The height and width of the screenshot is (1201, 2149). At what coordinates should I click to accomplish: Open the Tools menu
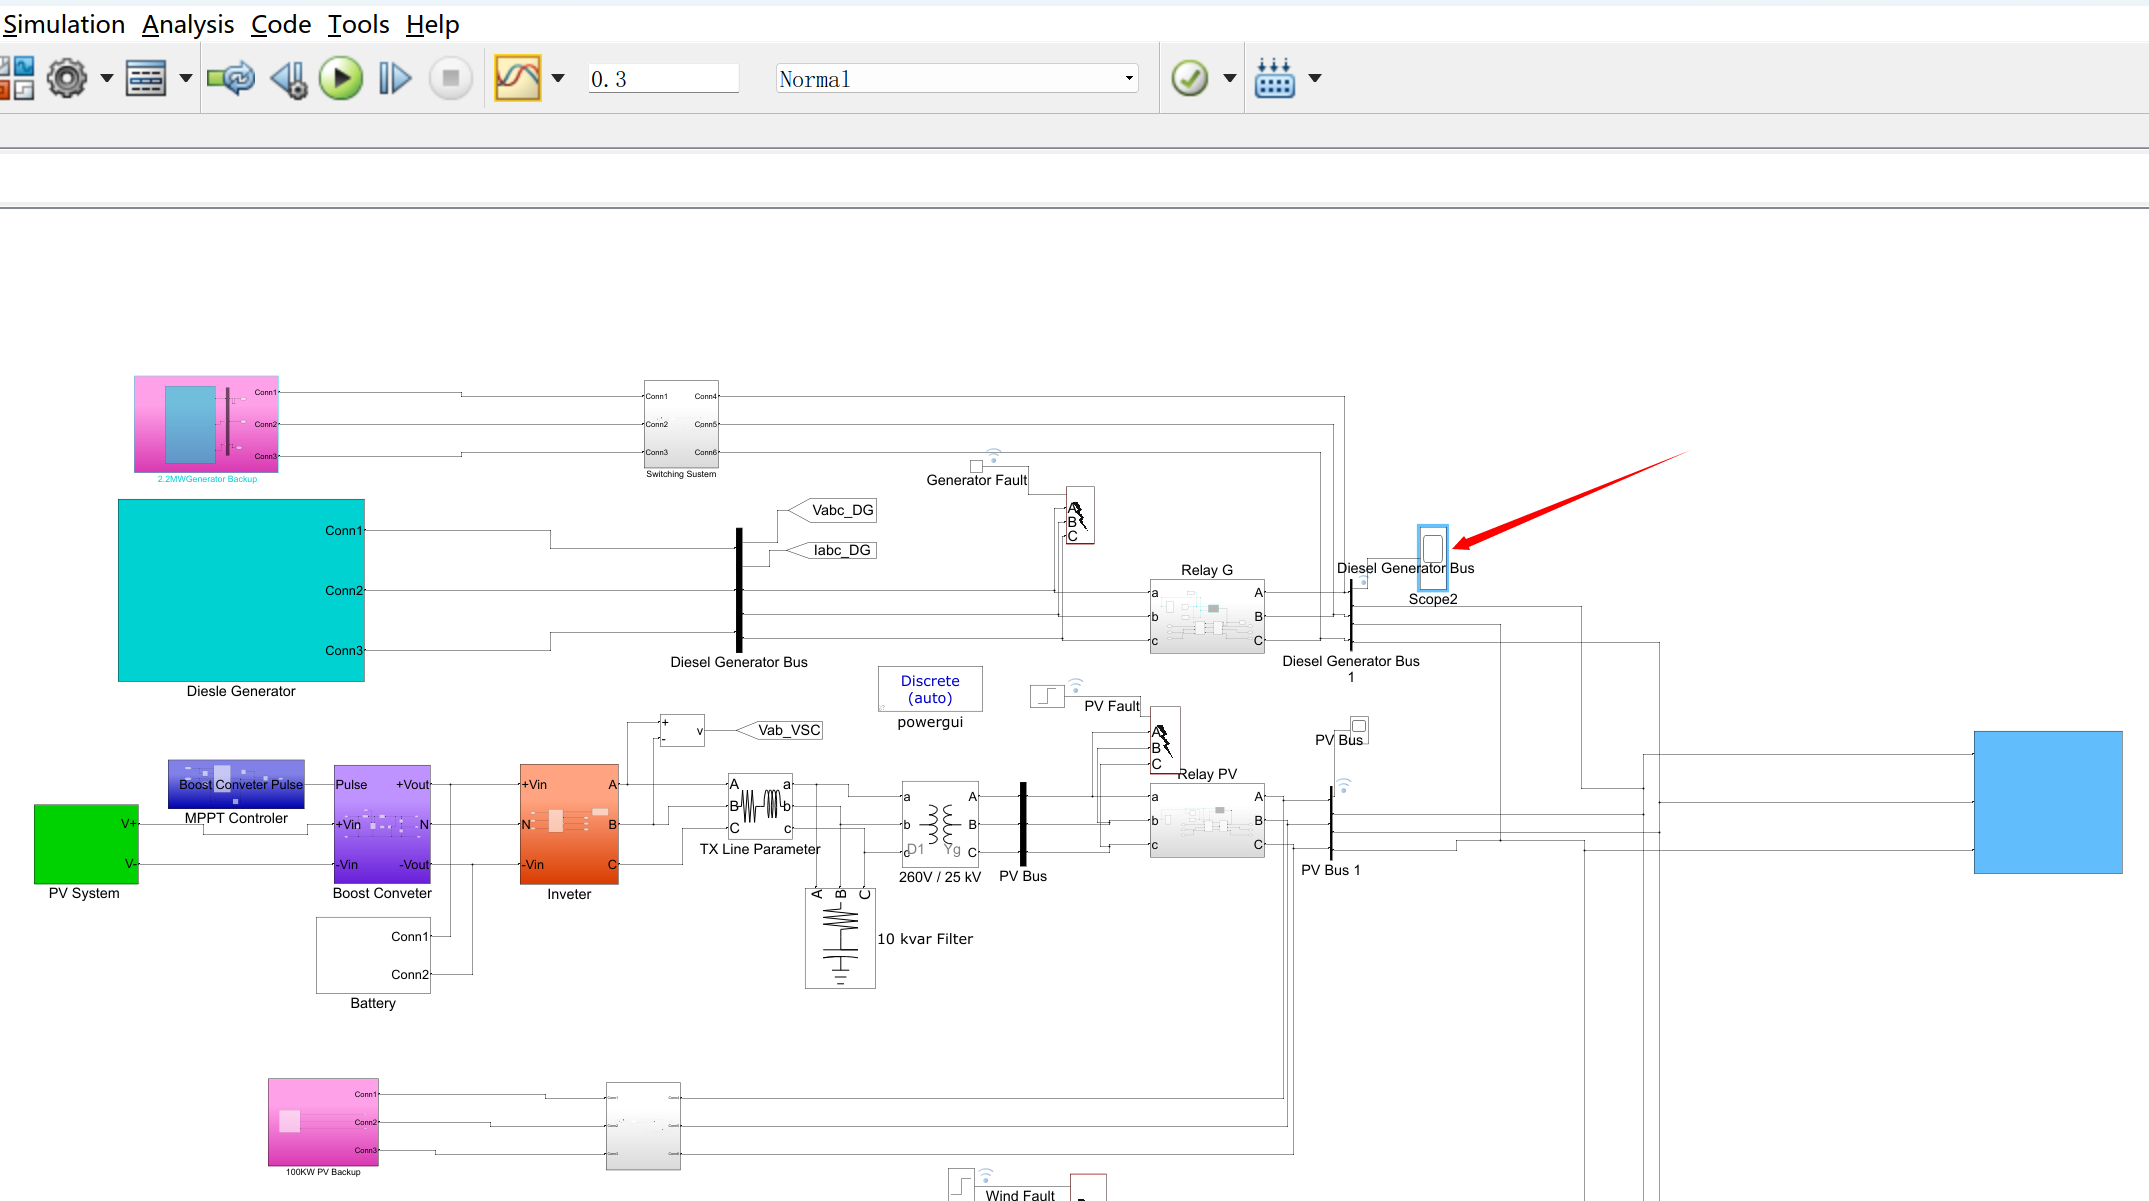tap(358, 24)
